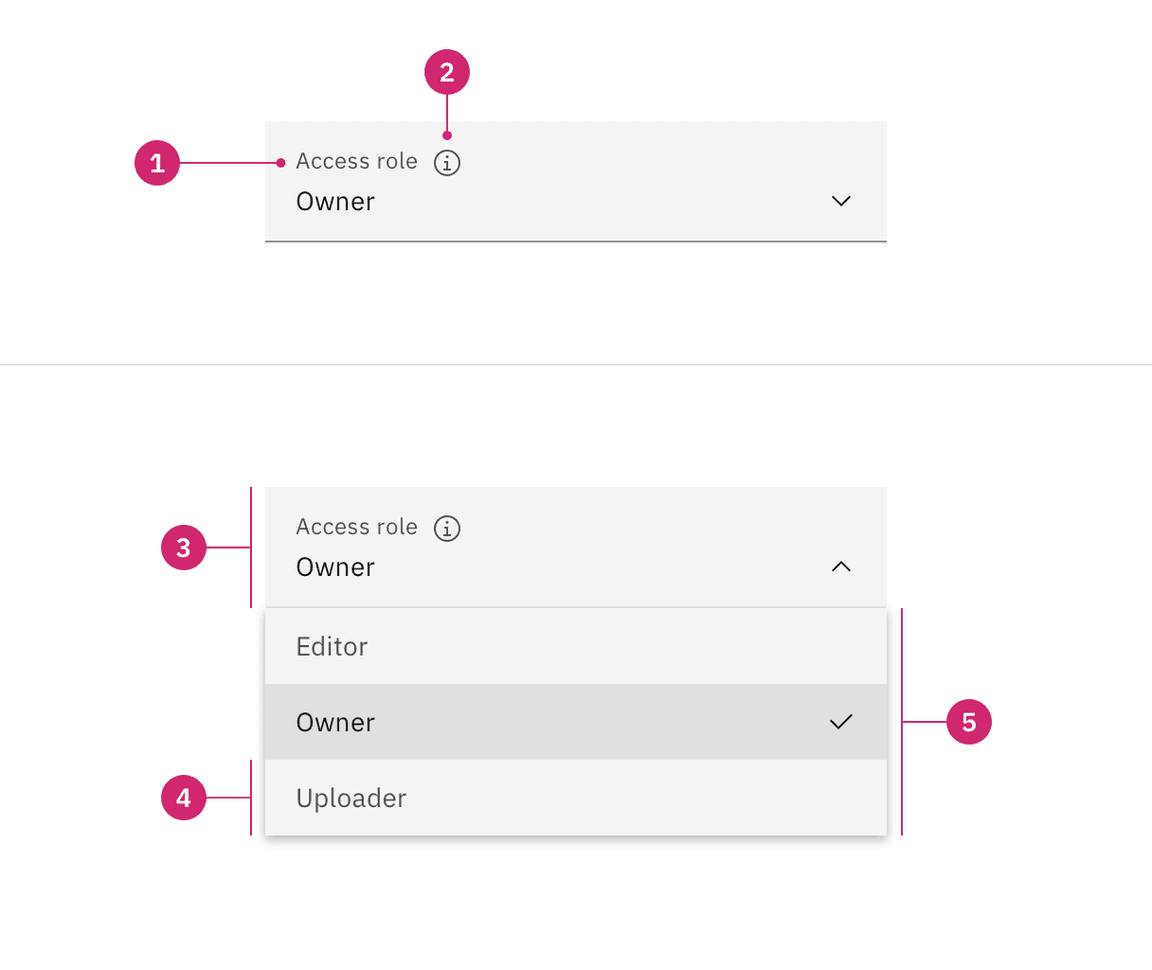Click the Owner value in the collapsed dropdown

point(335,202)
